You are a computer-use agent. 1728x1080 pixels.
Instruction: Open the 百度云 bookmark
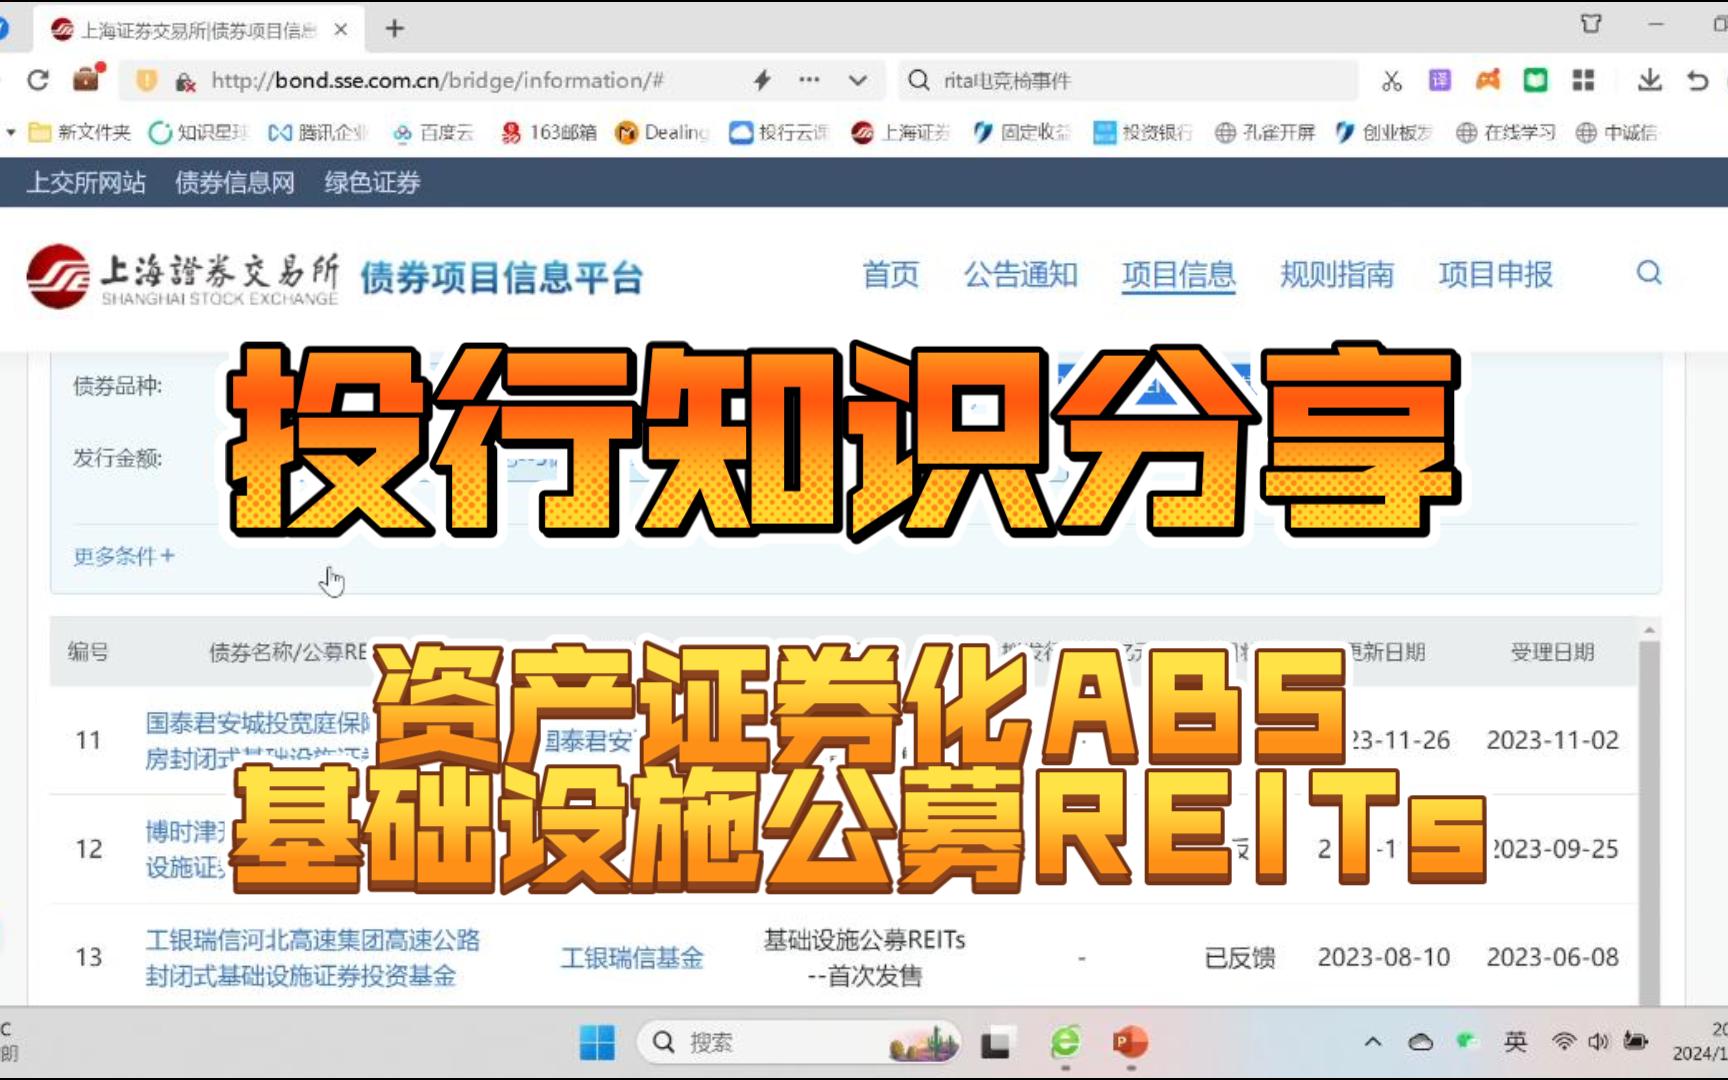click(x=433, y=132)
